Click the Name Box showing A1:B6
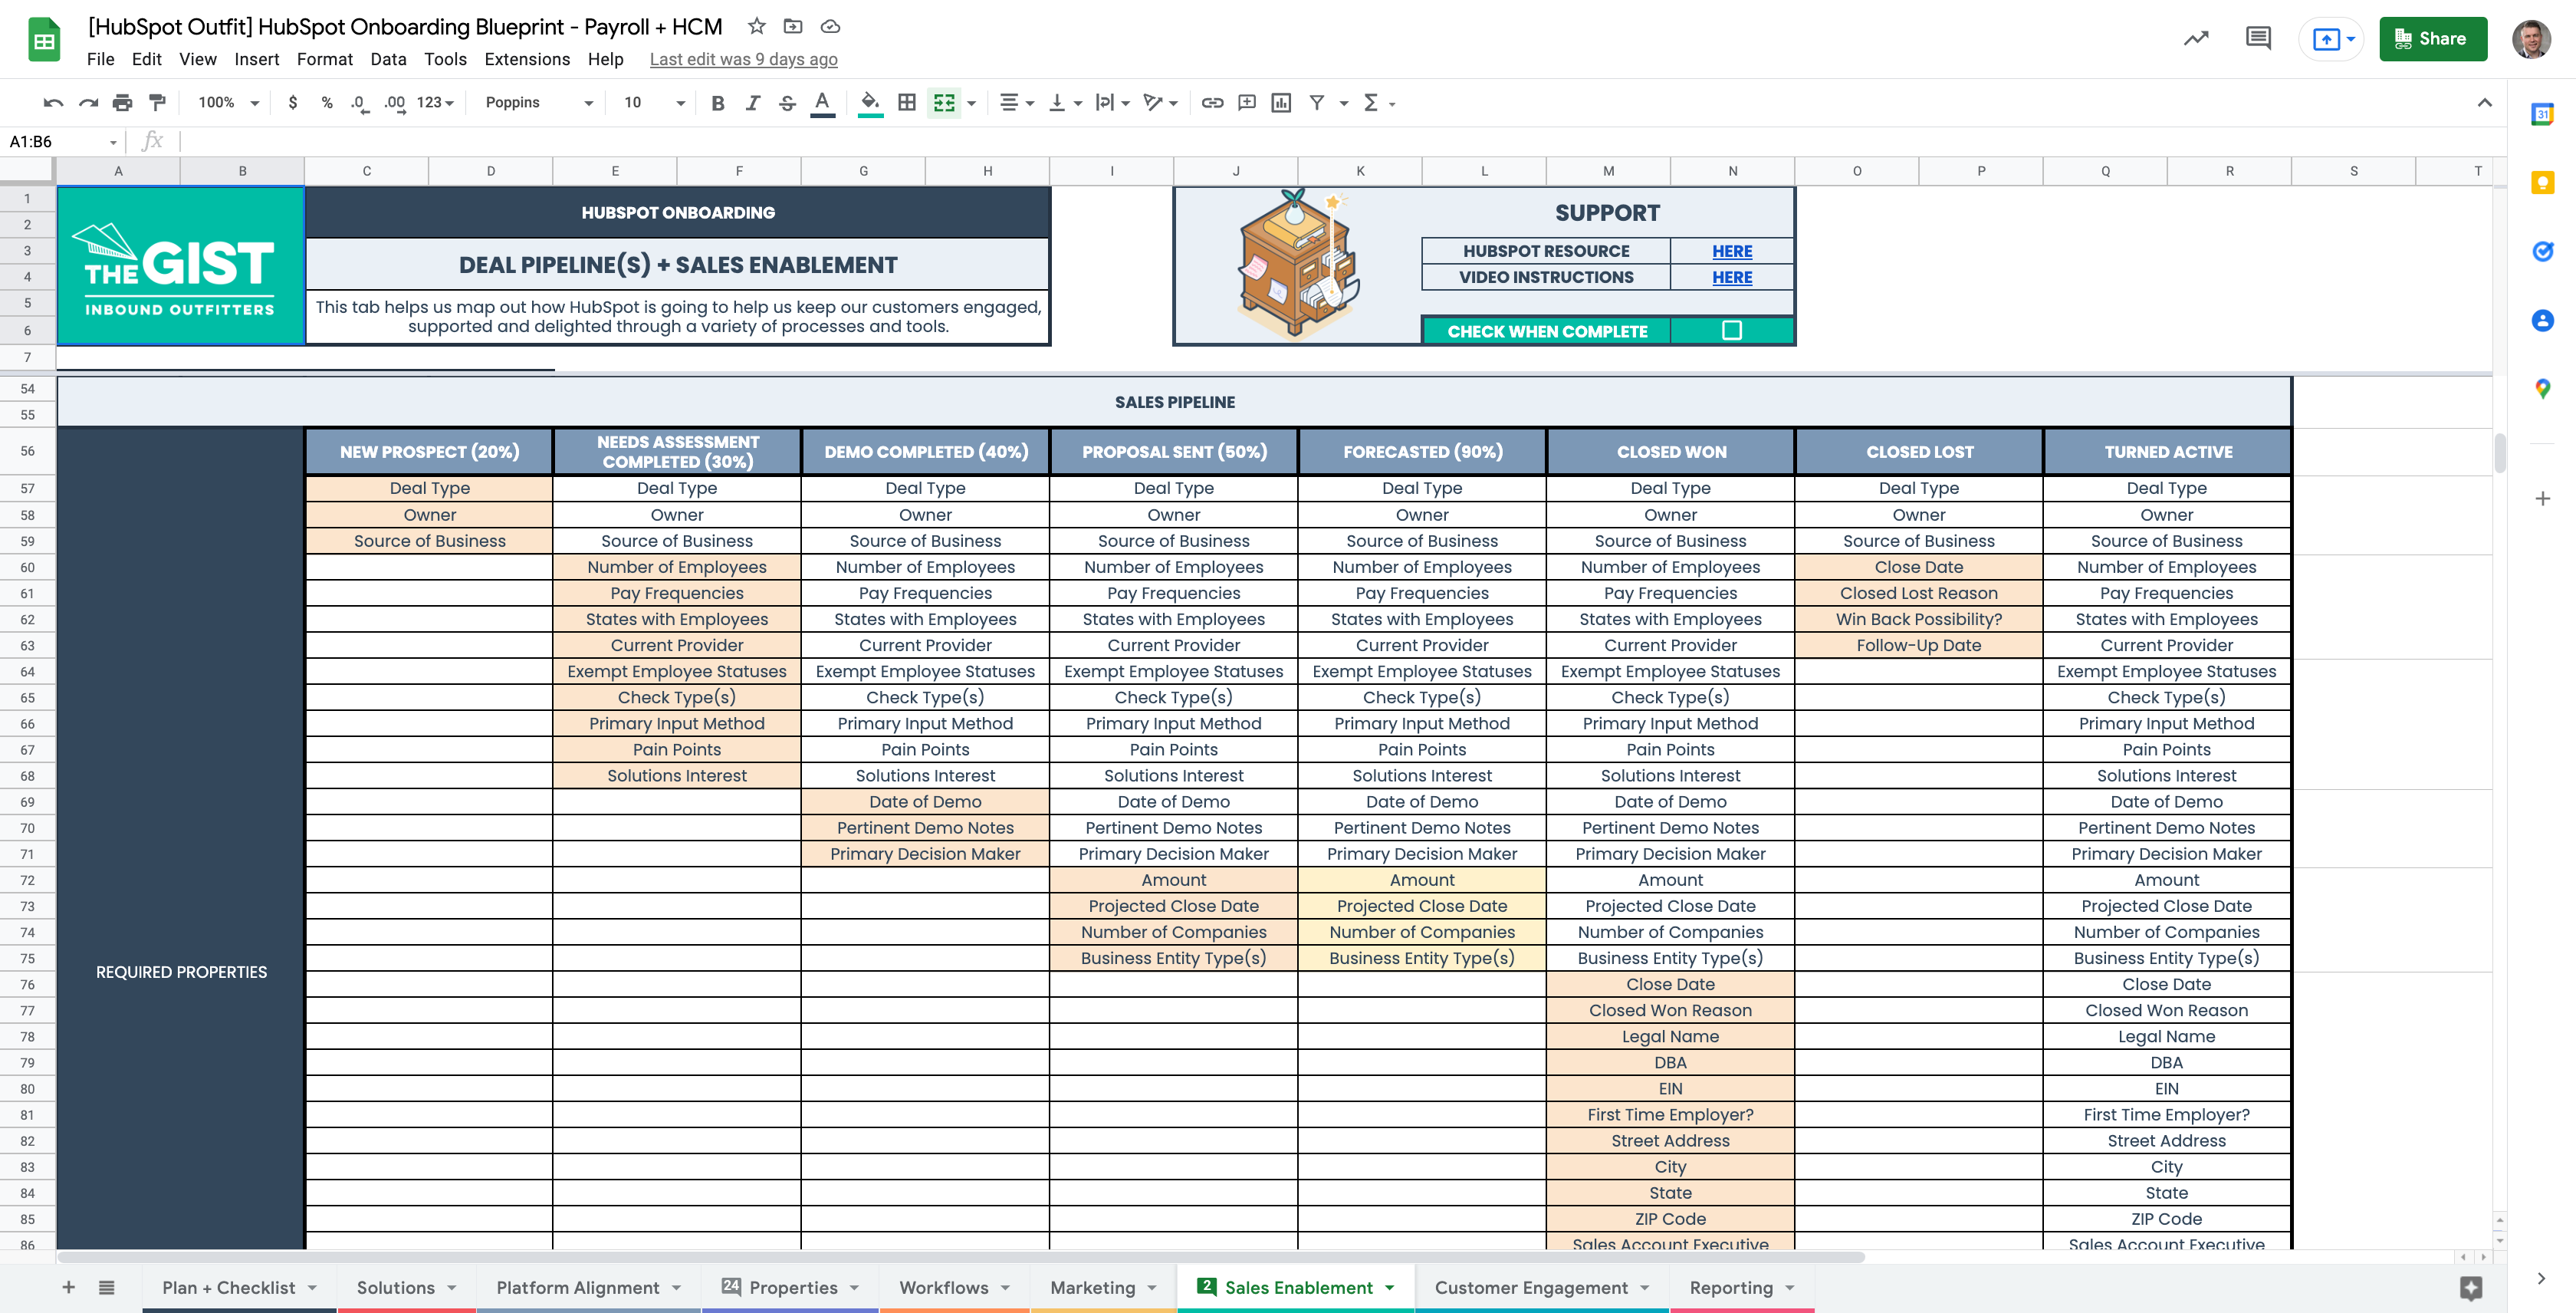2576x1313 pixels. pyautogui.click(x=55, y=141)
